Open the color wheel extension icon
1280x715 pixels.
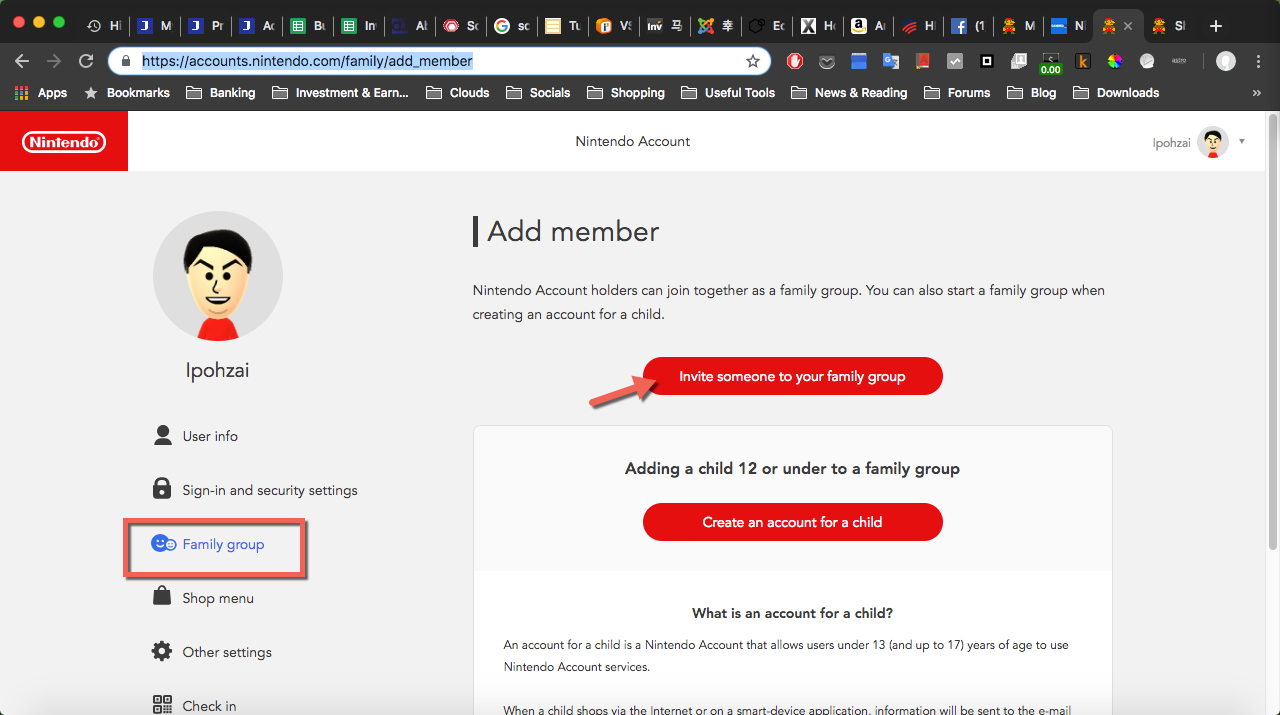click(x=1114, y=61)
